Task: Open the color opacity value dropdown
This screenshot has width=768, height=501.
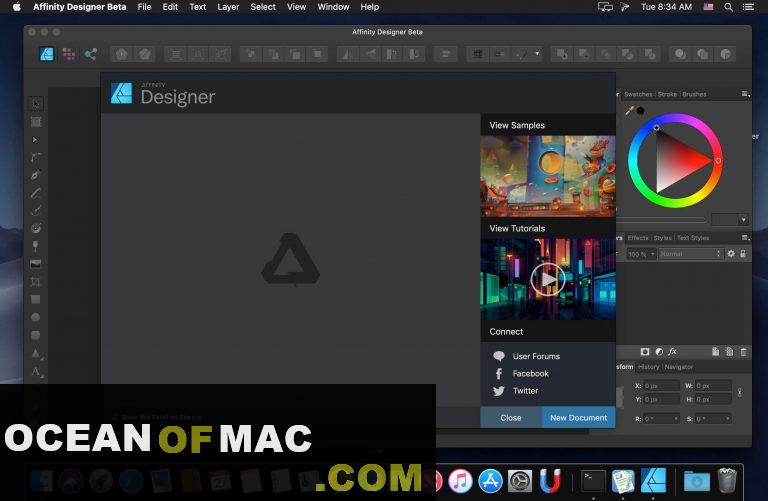Action: click(744, 220)
